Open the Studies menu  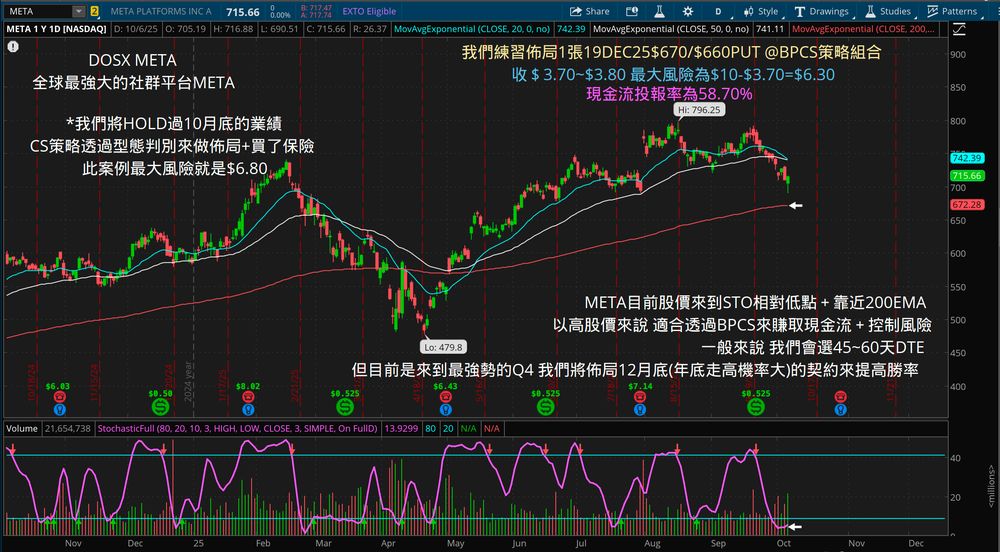[x=888, y=11]
